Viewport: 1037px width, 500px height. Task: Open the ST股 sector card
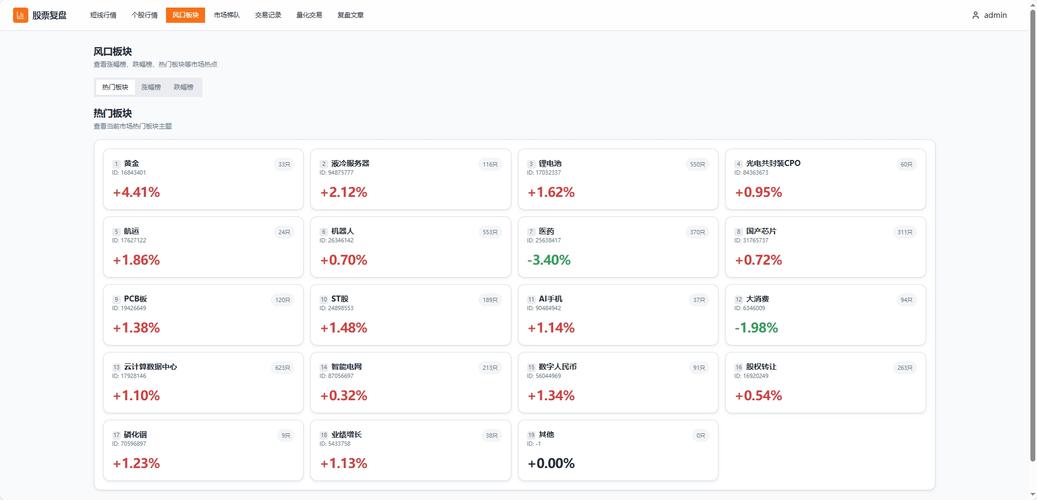[x=411, y=315]
